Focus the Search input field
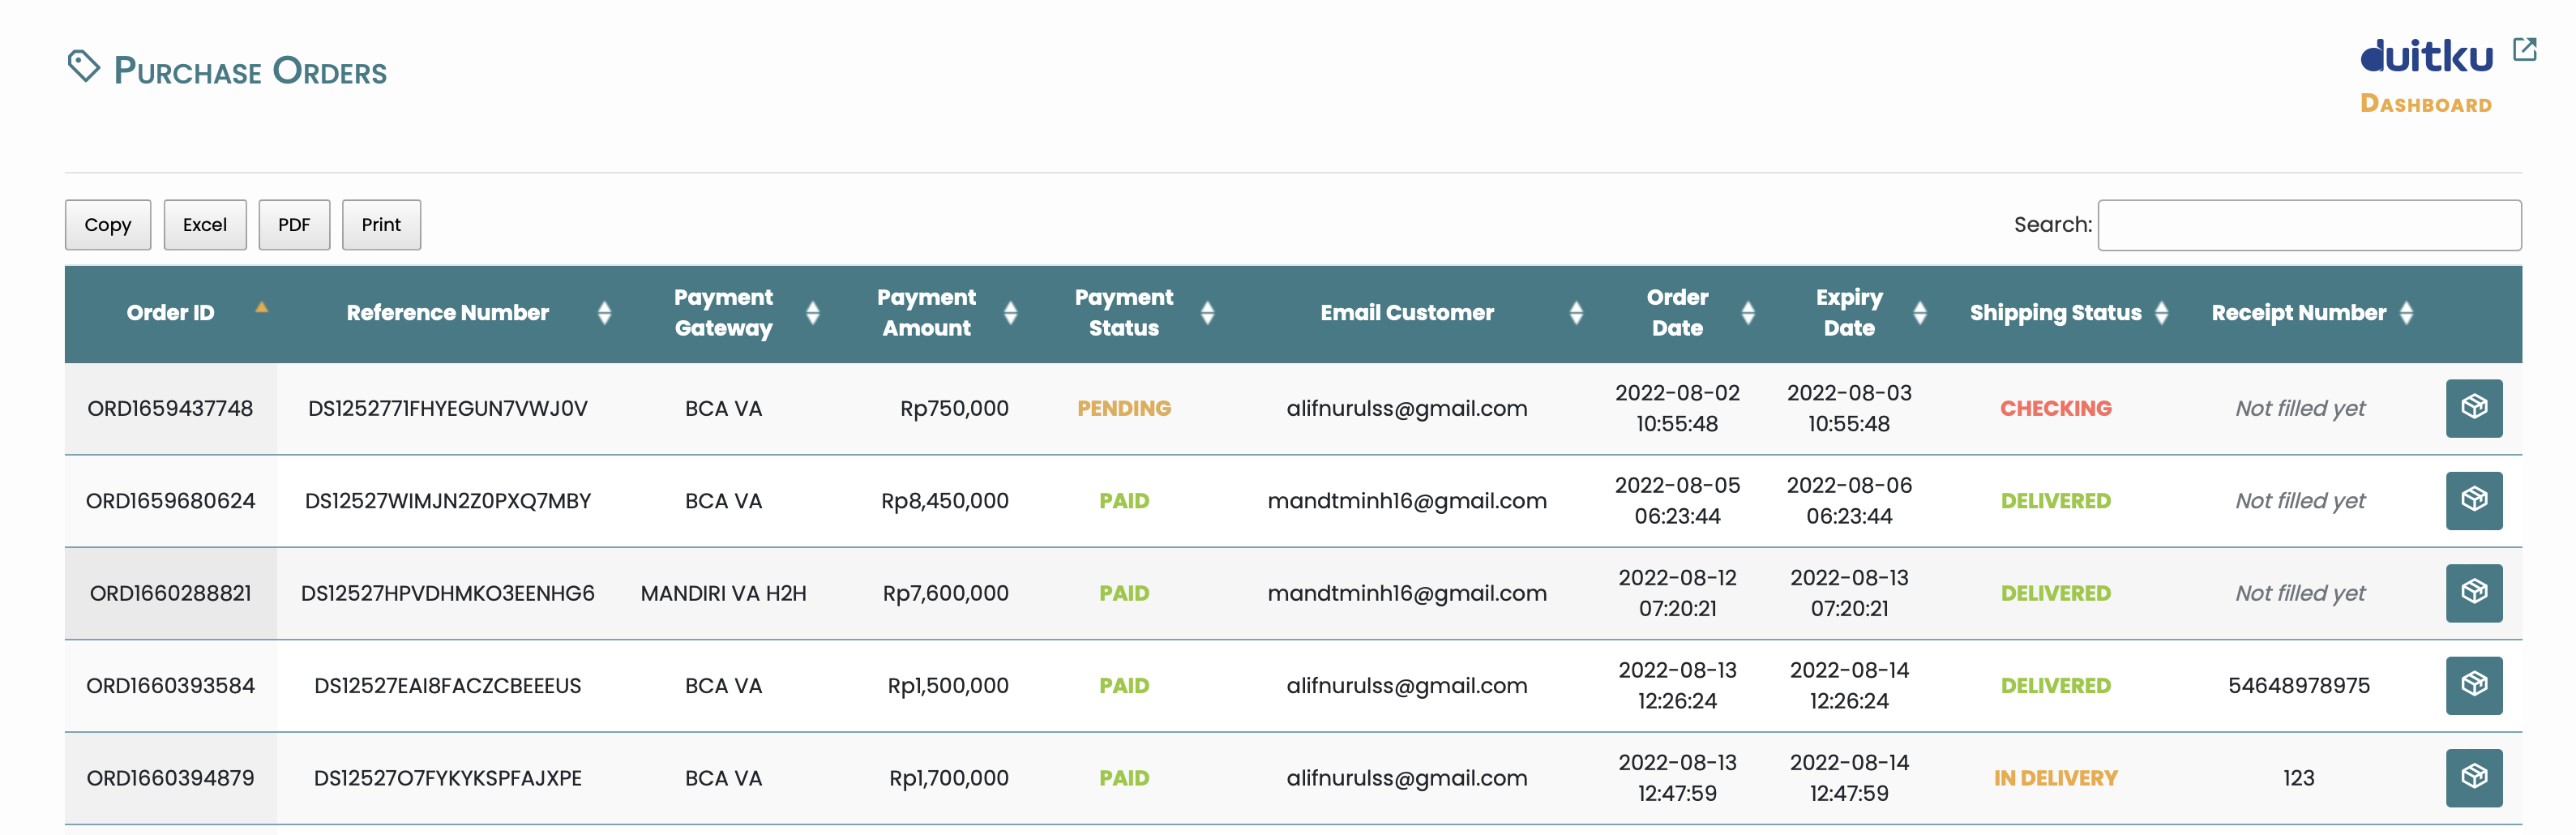 click(2308, 225)
